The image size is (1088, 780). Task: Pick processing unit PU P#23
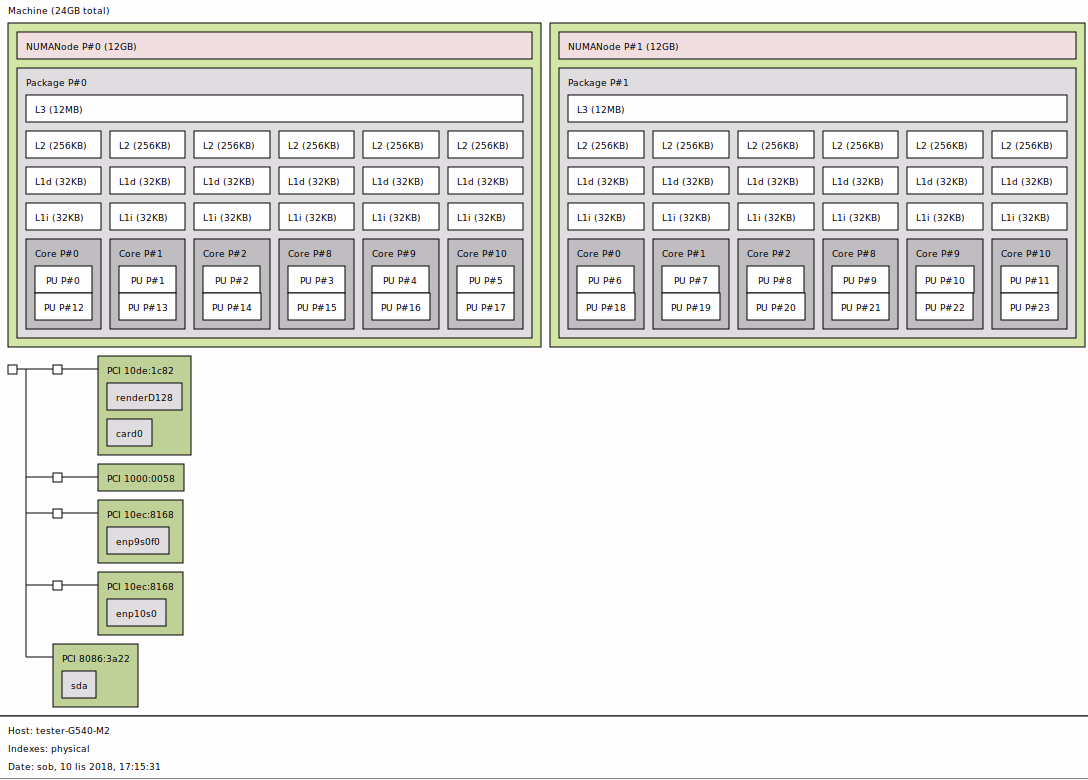point(1029,307)
